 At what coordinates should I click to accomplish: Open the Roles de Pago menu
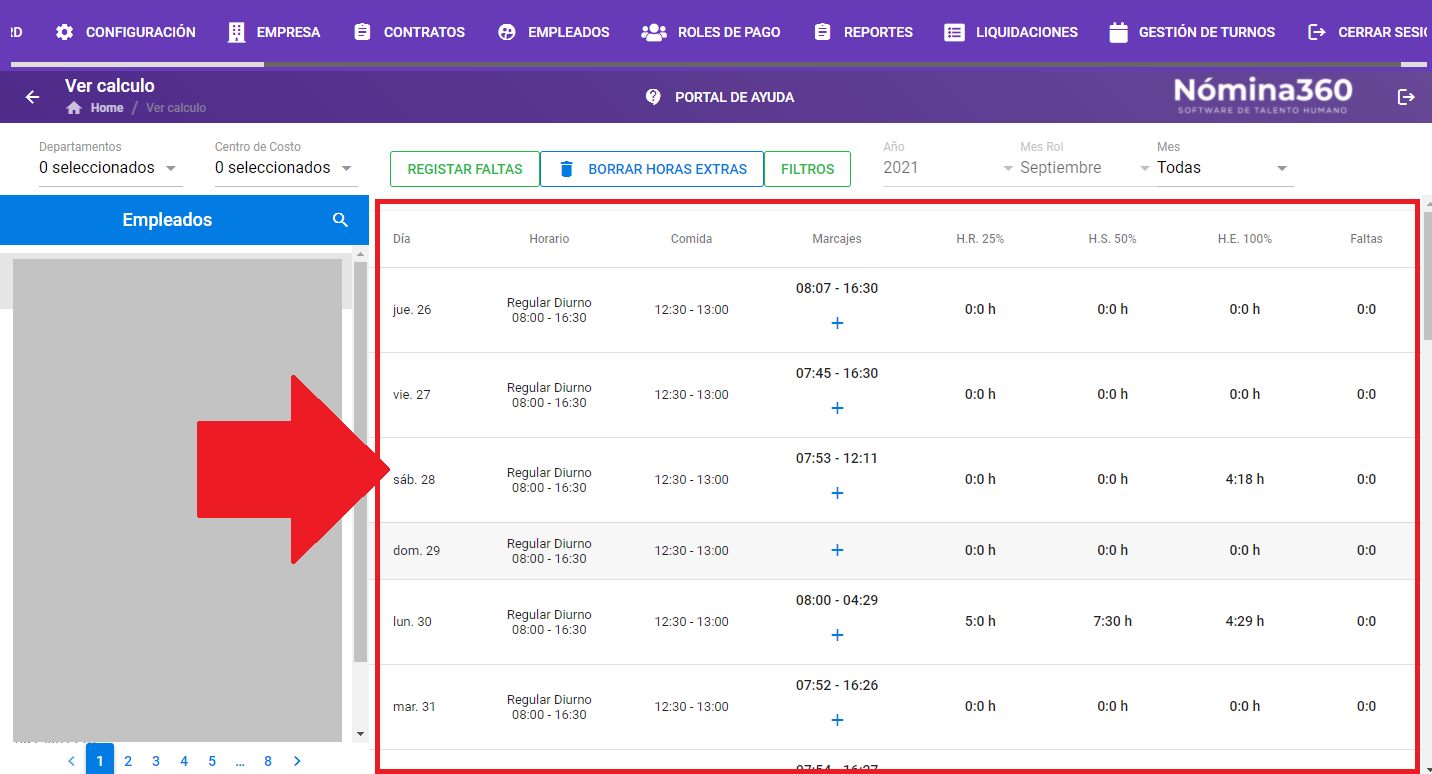pos(711,32)
